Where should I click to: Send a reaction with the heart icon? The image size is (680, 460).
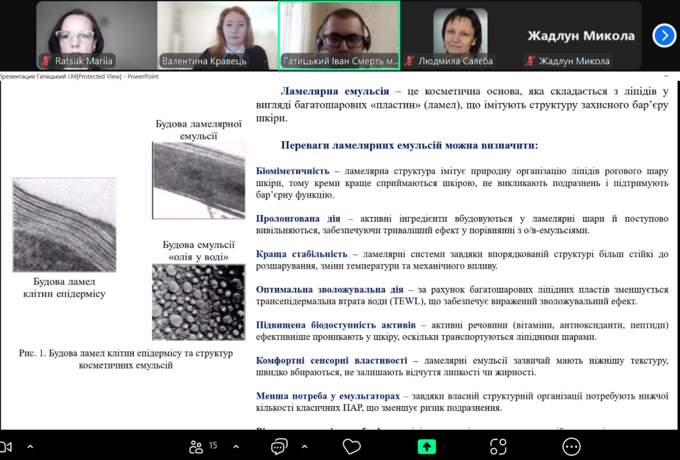coord(351,446)
